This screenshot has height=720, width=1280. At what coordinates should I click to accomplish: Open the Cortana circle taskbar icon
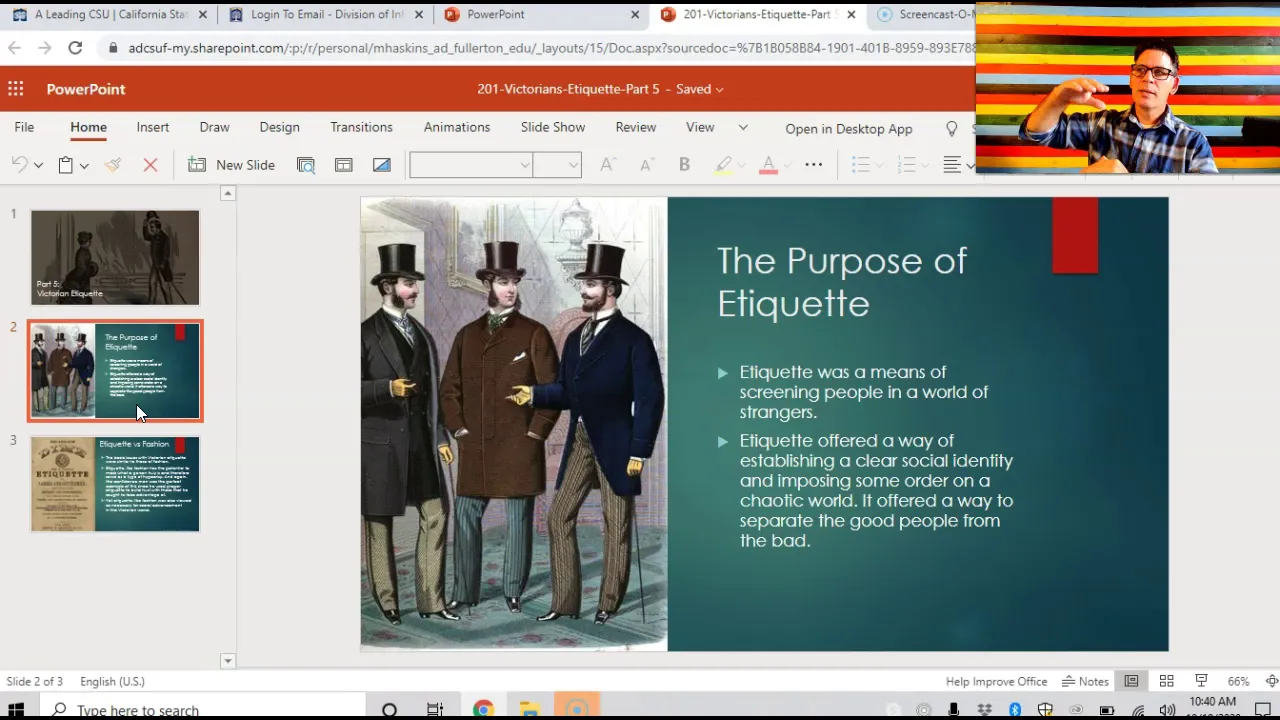pos(389,710)
